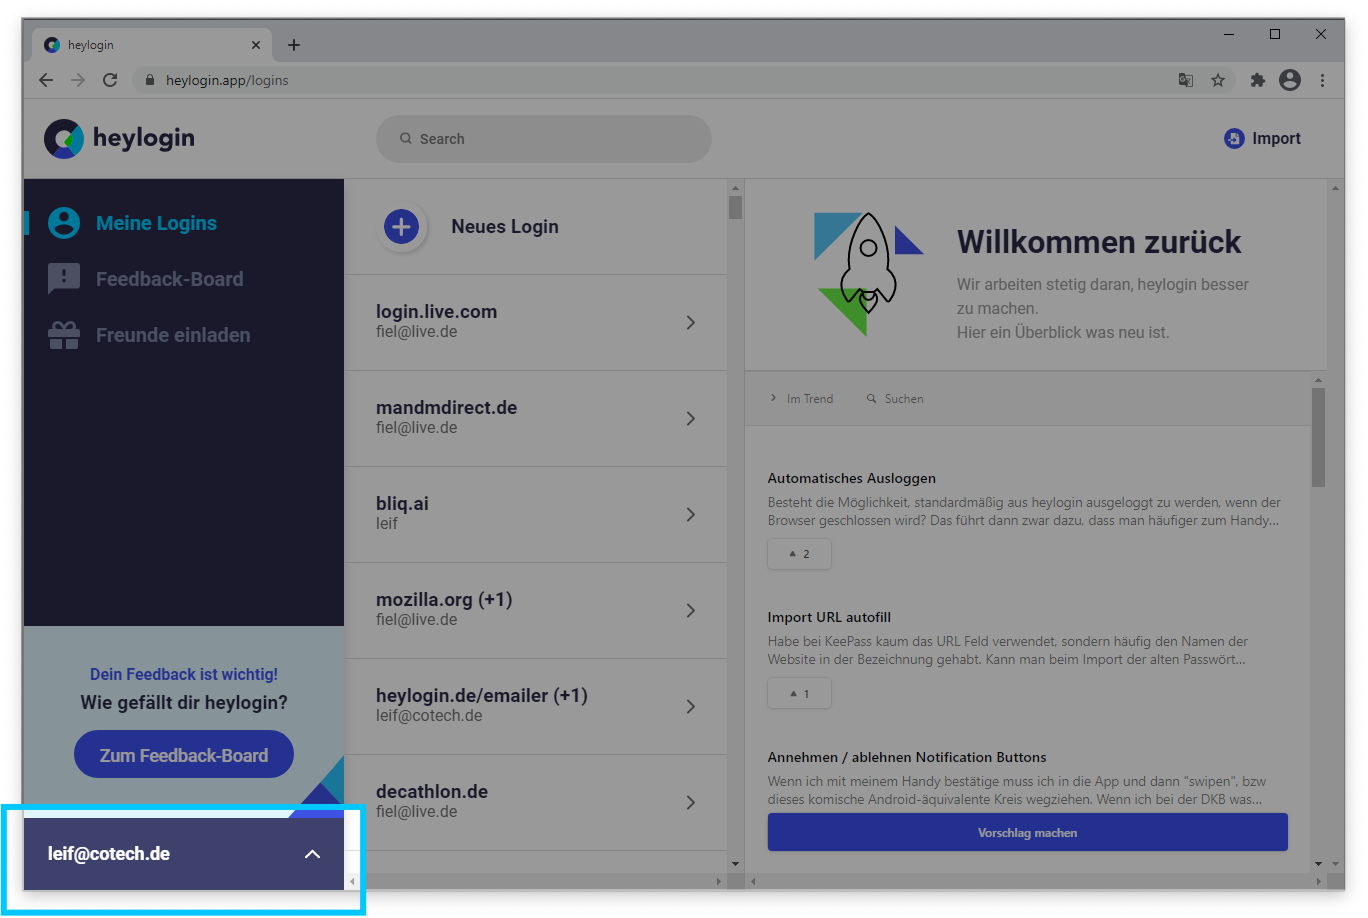Screen dimensions: 1368x918
Task: Reload the heylogin page
Action: [x=110, y=80]
